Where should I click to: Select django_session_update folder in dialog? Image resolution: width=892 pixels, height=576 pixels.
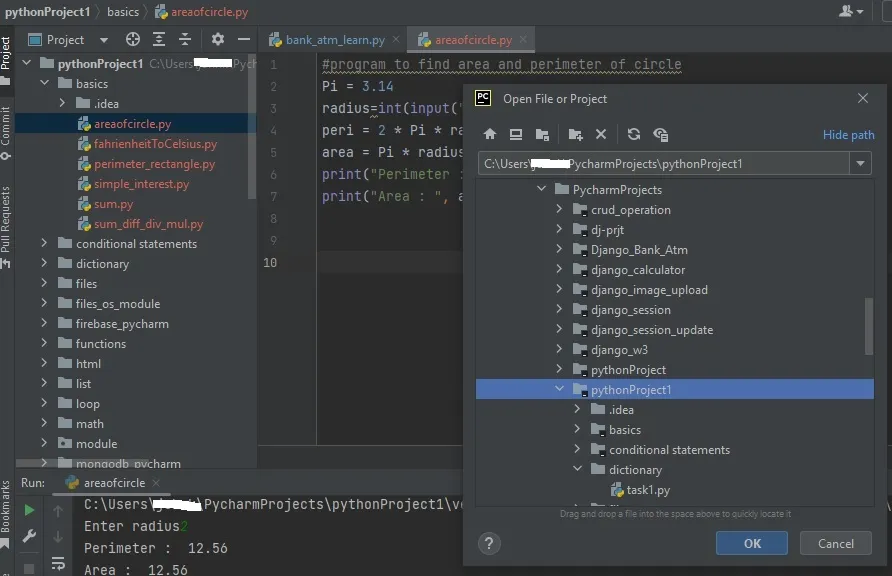[x=651, y=329]
